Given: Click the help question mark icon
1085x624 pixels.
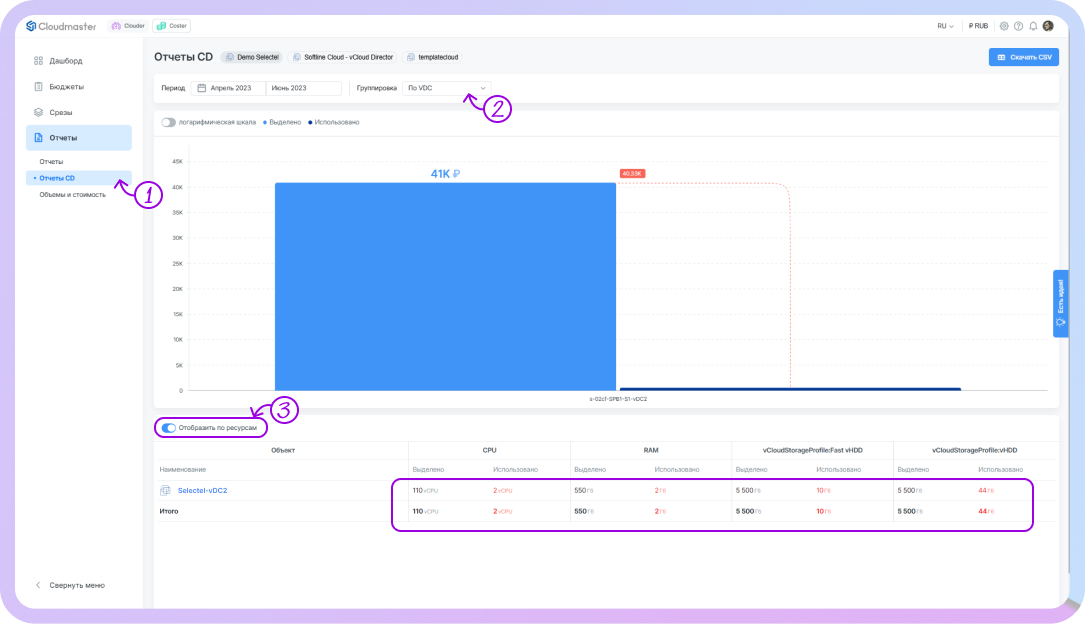Looking at the screenshot, I should tap(1018, 26).
